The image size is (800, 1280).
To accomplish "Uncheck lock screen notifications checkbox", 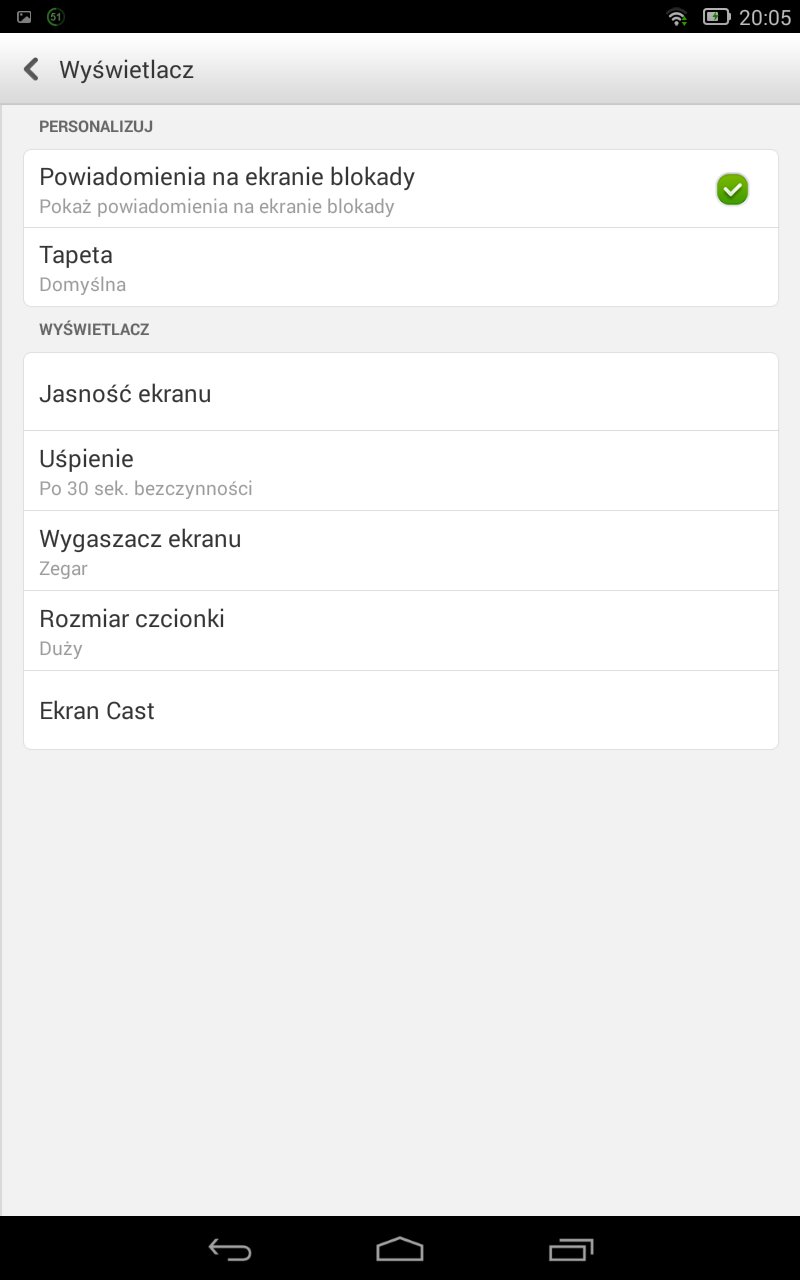I will (732, 189).
